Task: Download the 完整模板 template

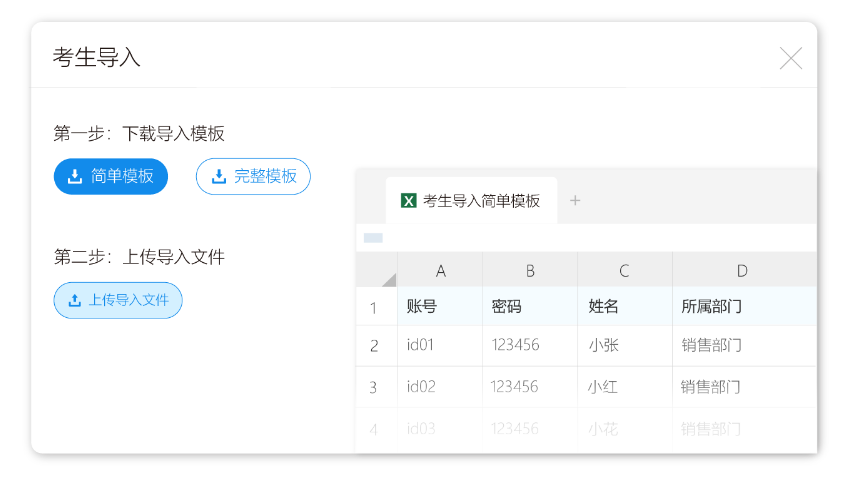Action: (x=253, y=176)
